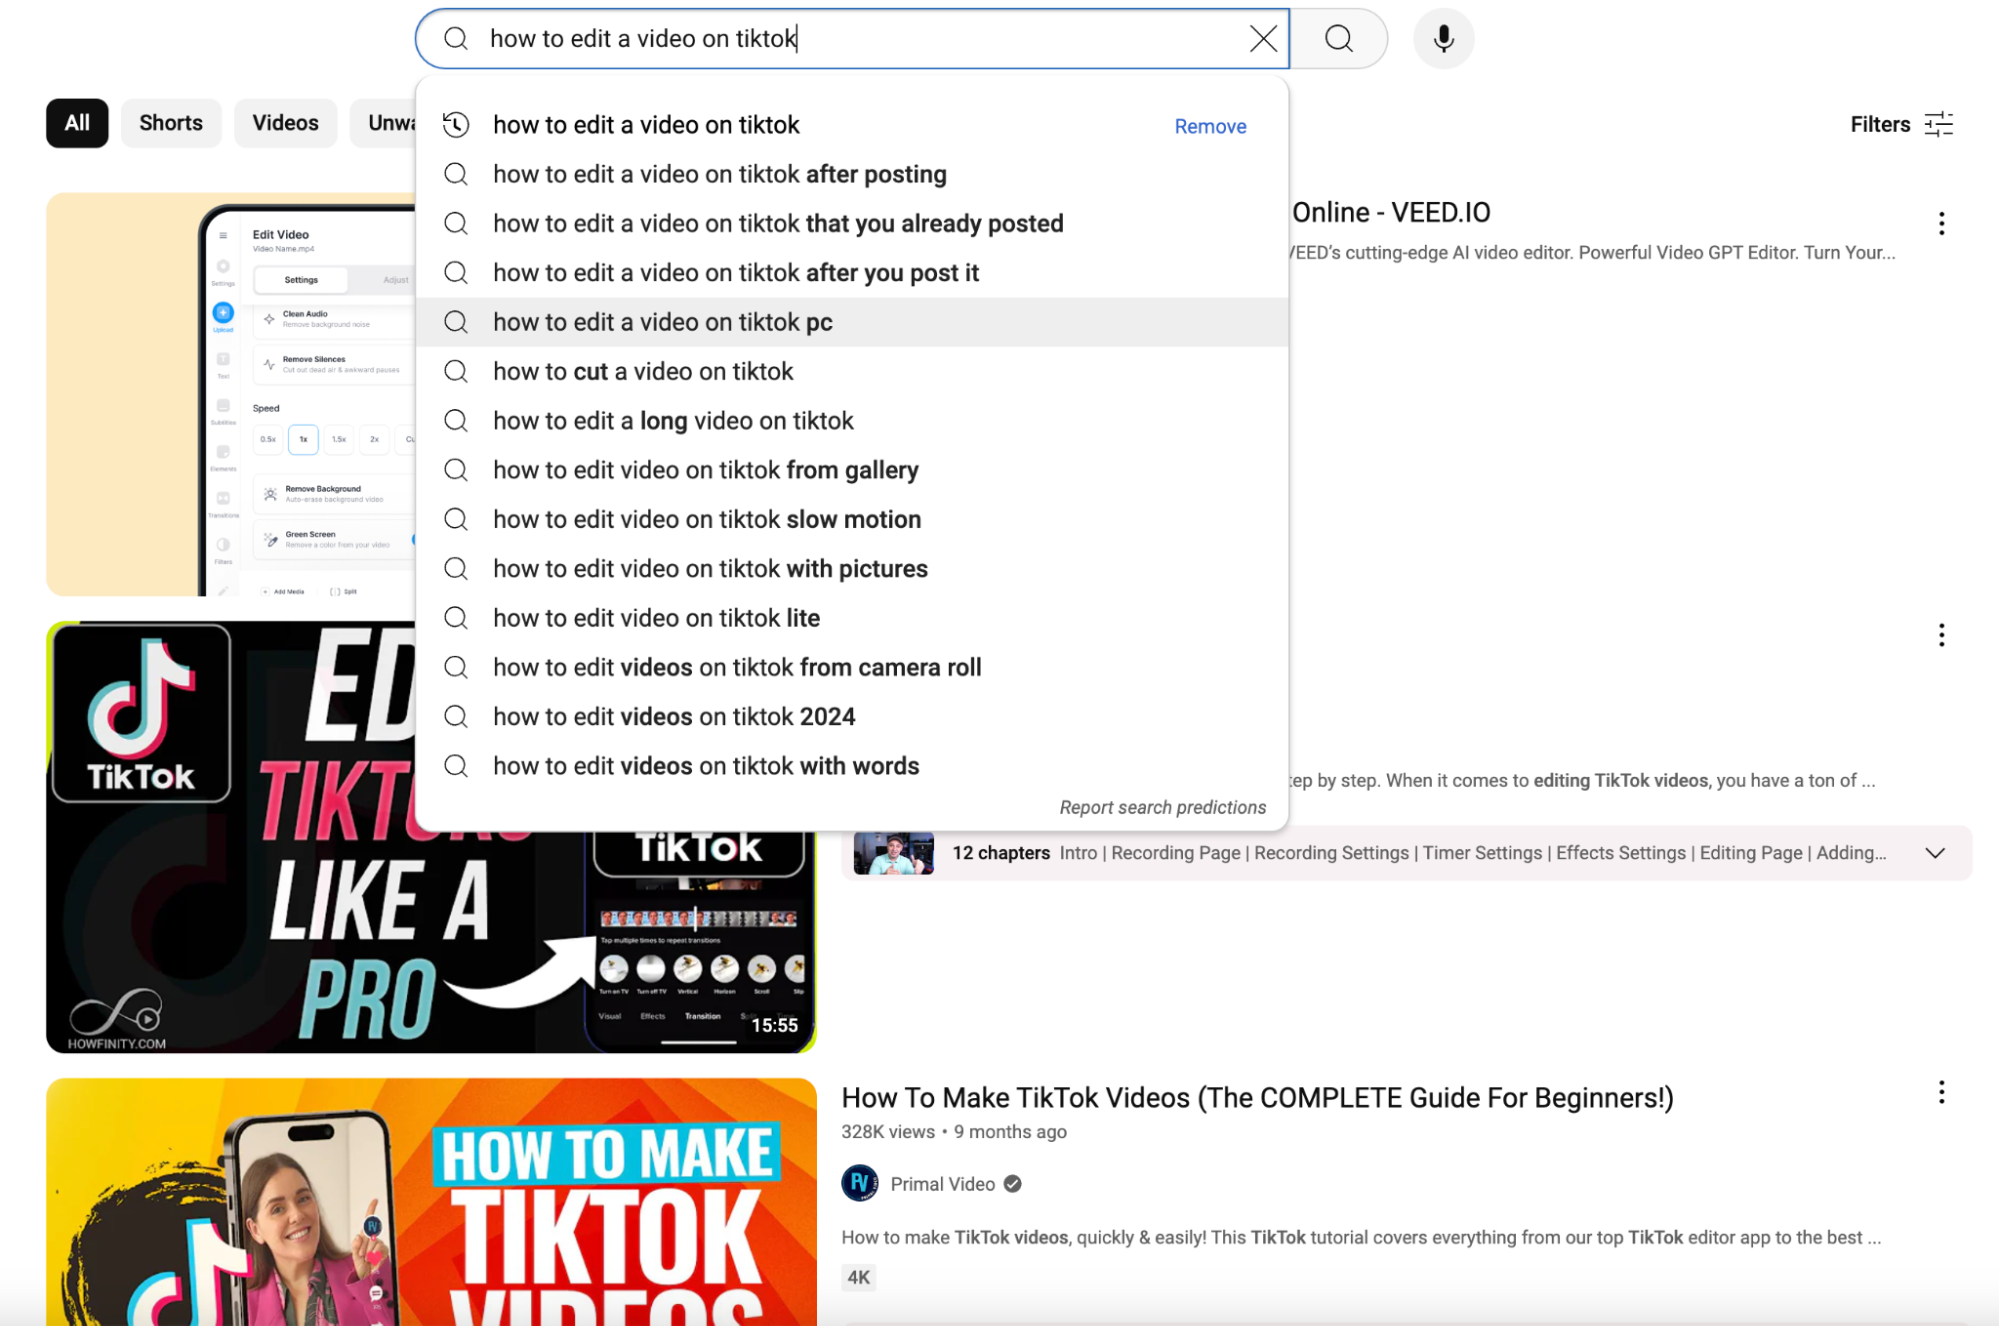Click the magnifier icon inside the search box
1999x1326 pixels.
click(x=456, y=39)
